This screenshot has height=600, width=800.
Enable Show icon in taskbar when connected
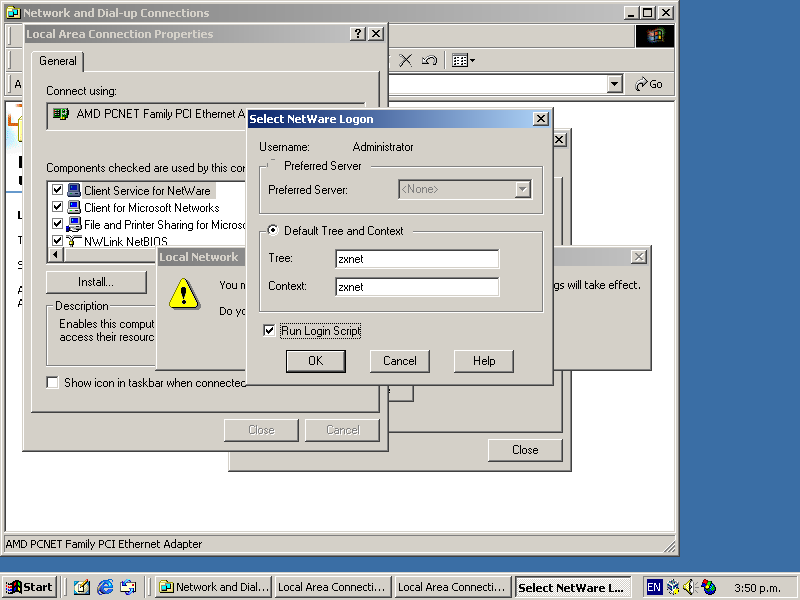tap(52, 382)
